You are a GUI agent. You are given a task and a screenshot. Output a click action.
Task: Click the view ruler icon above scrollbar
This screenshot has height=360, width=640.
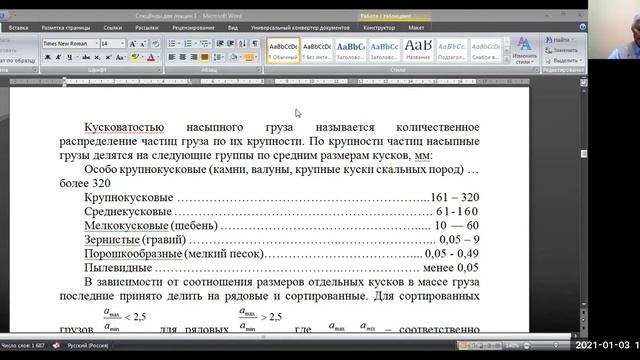tap(584, 82)
